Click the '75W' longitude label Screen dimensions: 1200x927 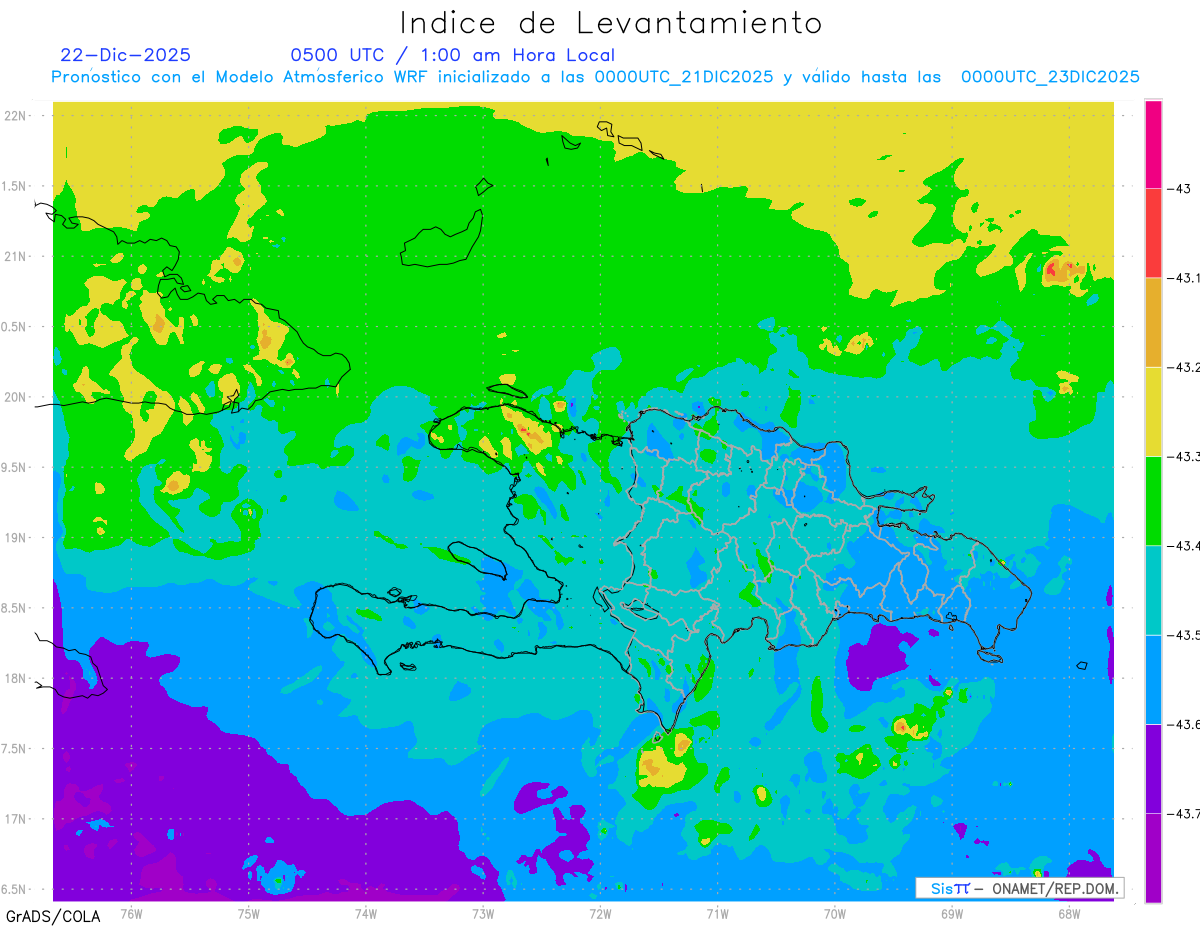[249, 913]
